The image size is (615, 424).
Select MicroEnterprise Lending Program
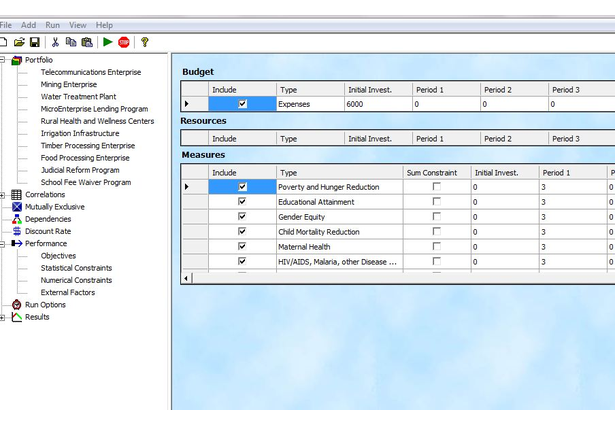tap(95, 109)
